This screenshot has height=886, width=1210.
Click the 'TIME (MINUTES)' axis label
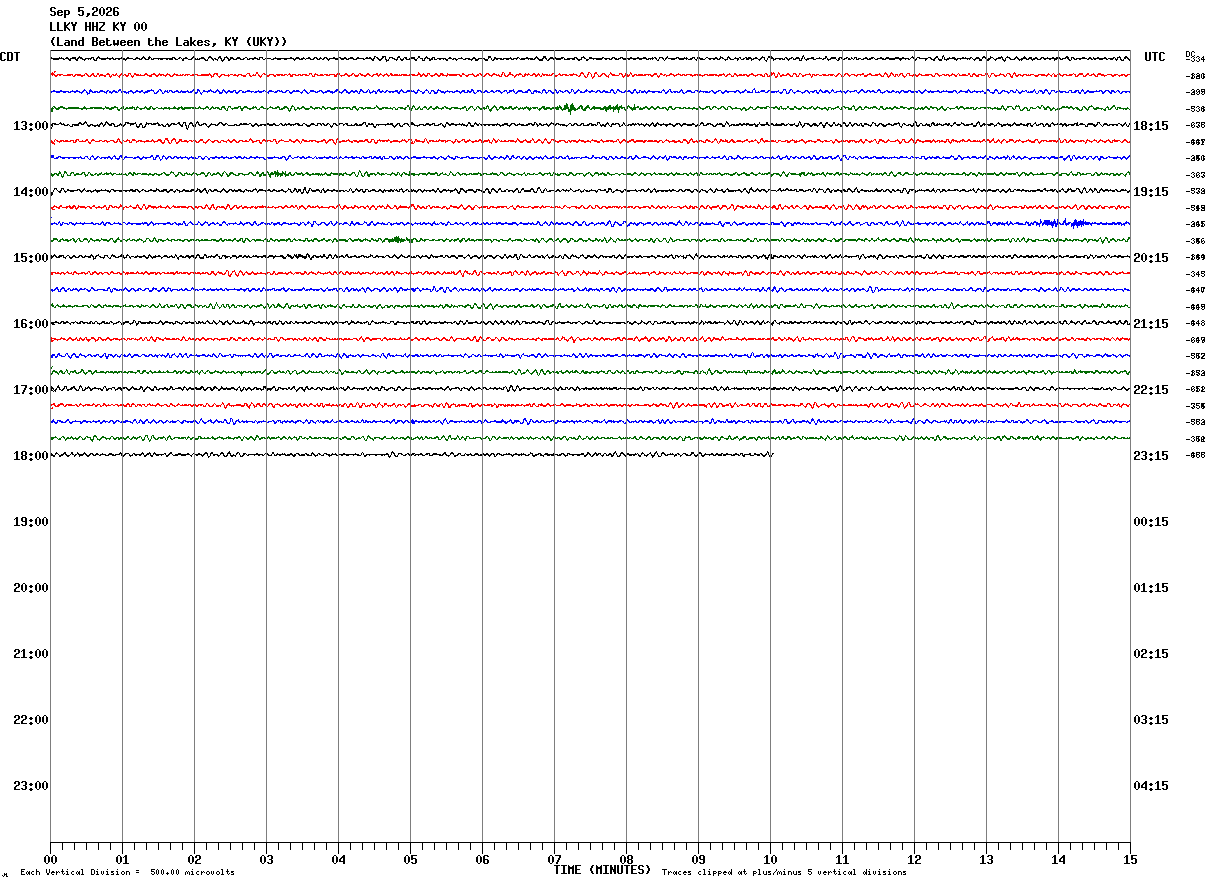click(x=602, y=870)
